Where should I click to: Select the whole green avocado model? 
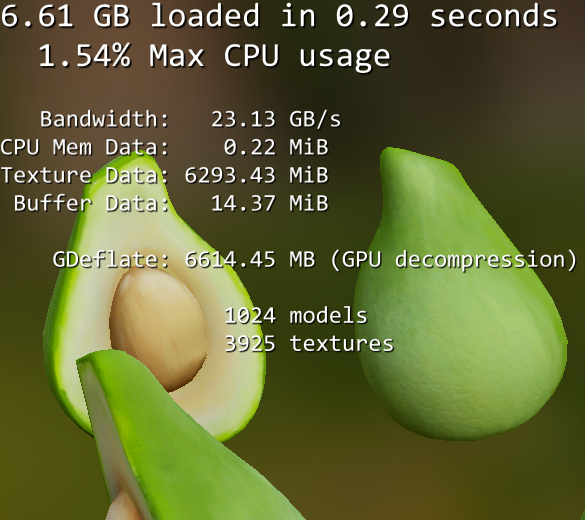(x=461, y=295)
